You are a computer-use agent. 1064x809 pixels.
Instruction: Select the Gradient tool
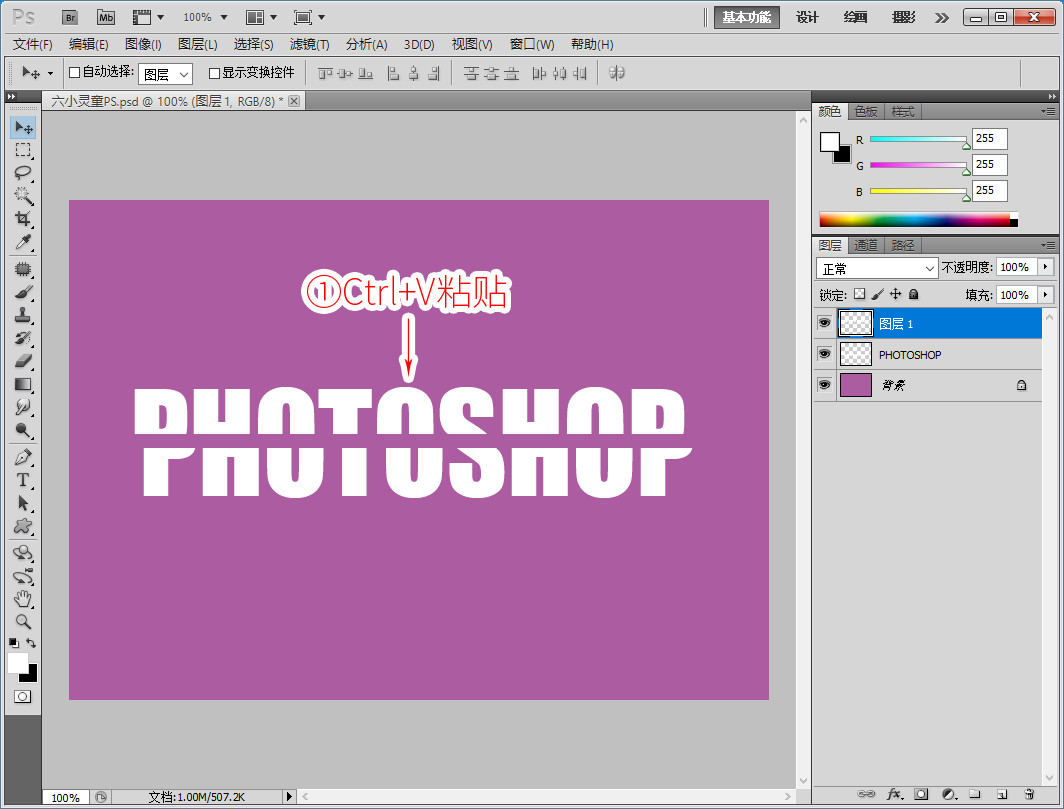point(23,384)
